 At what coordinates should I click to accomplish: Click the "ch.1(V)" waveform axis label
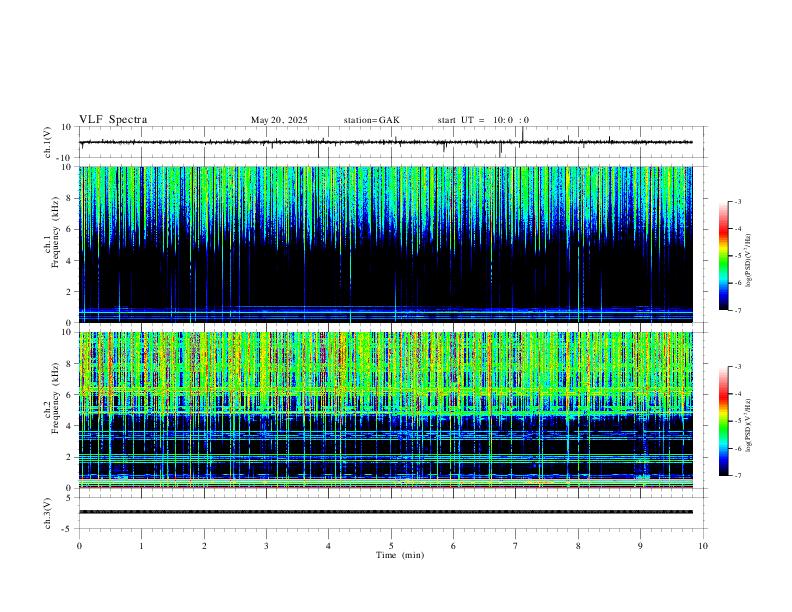coord(48,142)
